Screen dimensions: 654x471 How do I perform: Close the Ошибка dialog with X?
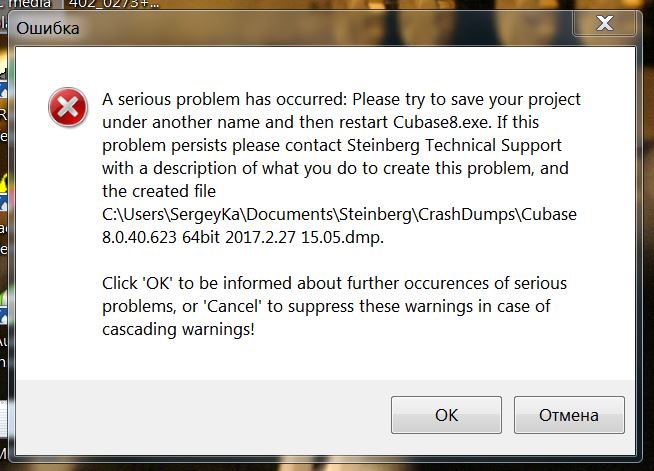coord(605,21)
